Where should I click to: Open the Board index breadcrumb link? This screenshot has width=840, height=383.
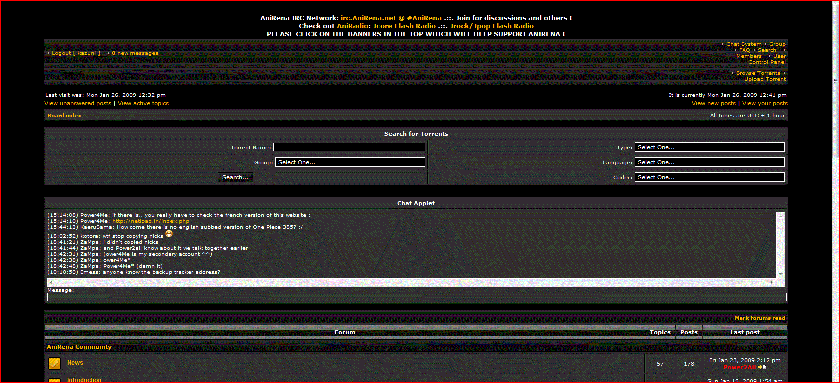(x=64, y=116)
